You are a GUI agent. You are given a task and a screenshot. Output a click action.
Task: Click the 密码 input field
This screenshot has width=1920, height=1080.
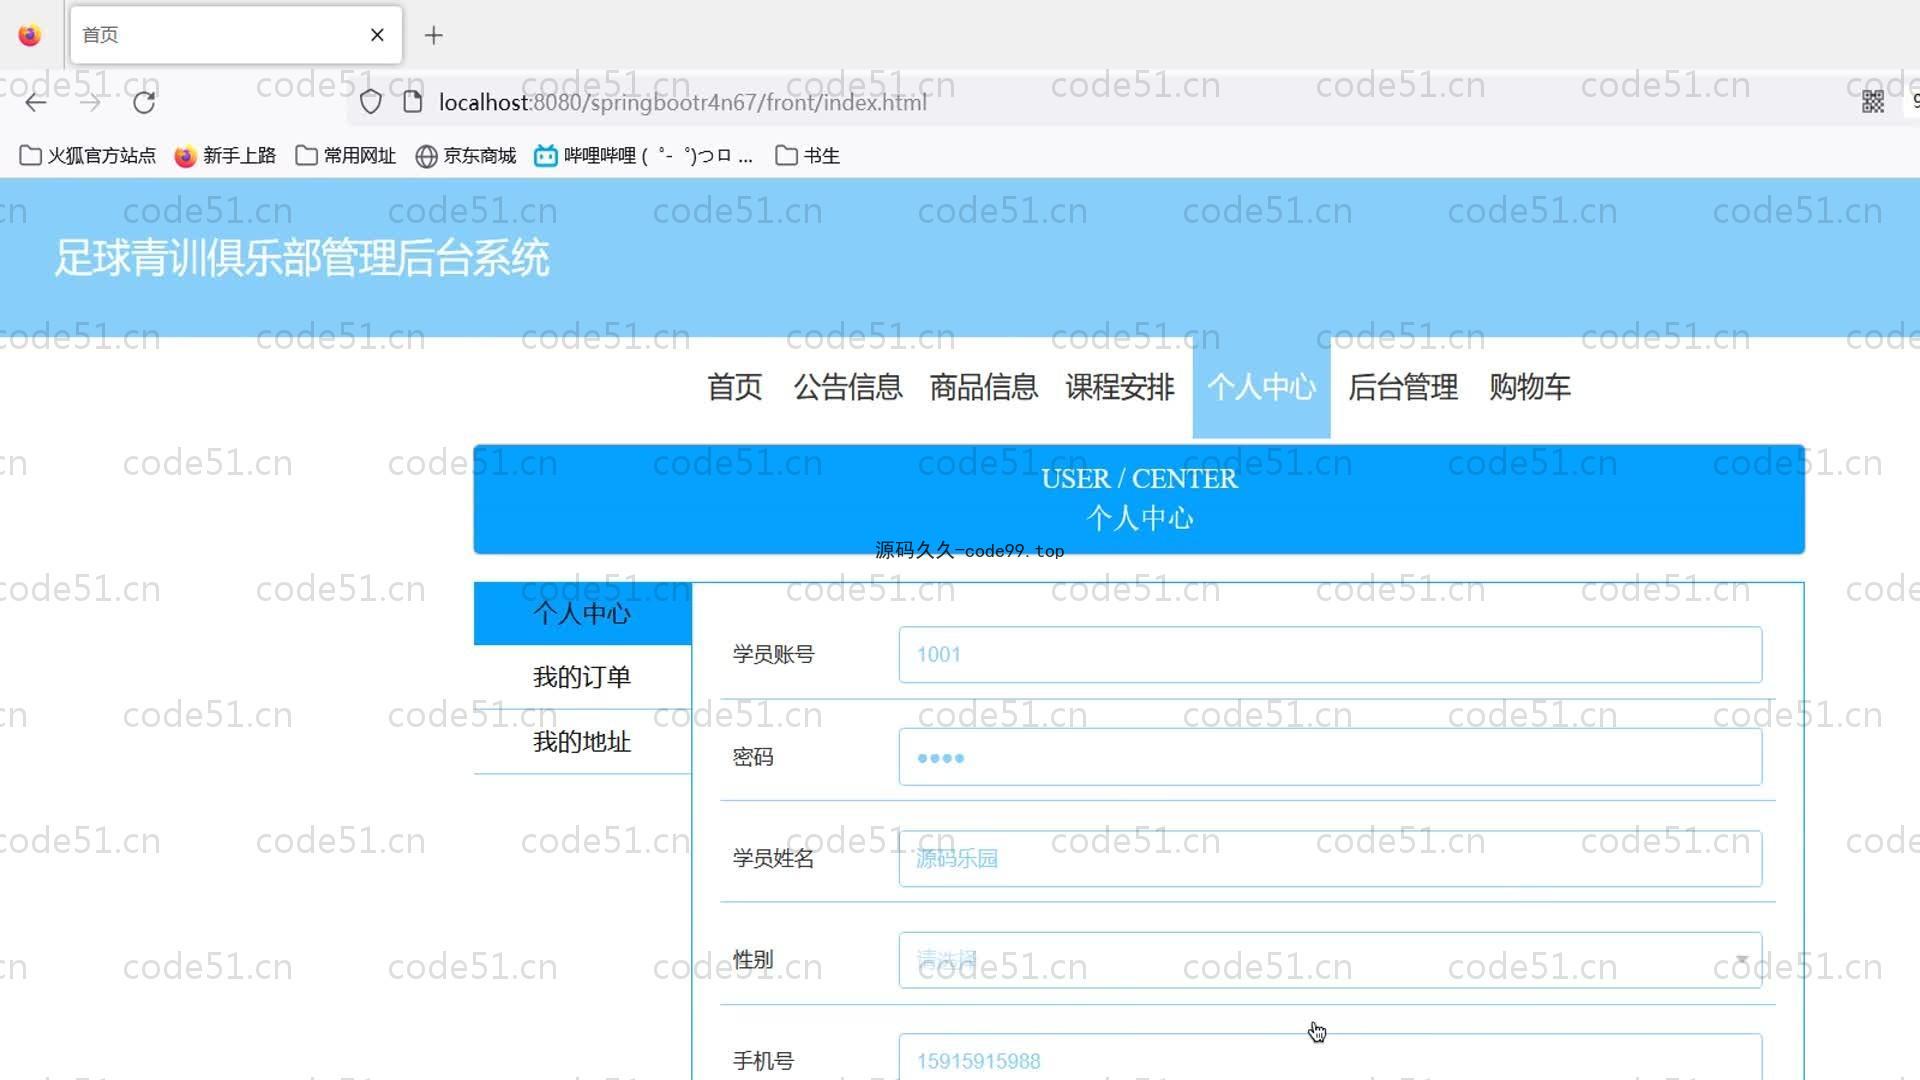coord(1330,757)
